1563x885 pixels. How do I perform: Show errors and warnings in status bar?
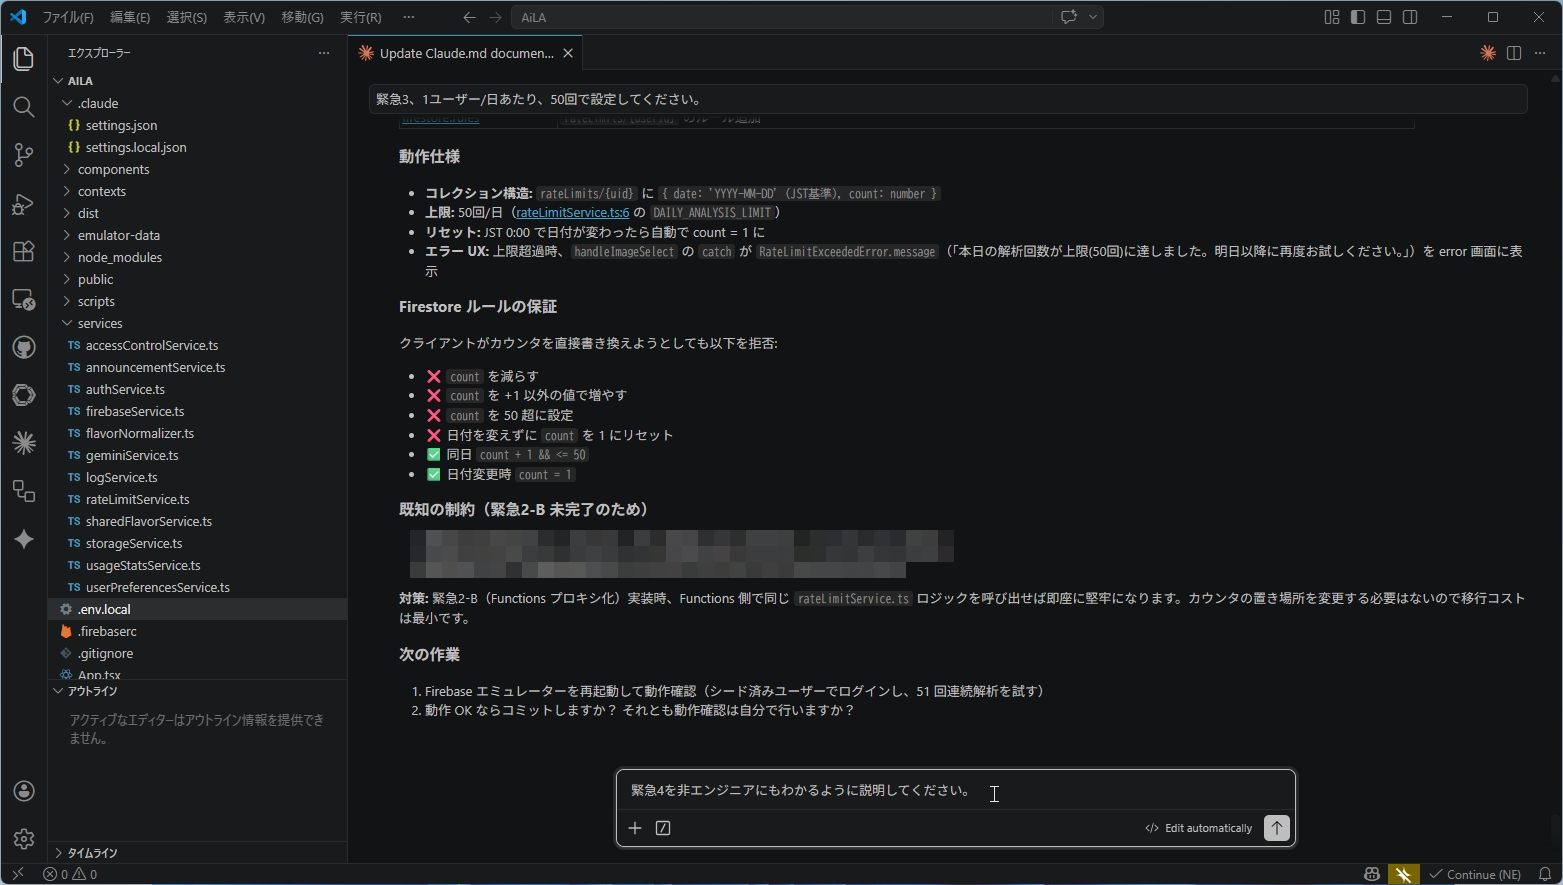(70, 874)
